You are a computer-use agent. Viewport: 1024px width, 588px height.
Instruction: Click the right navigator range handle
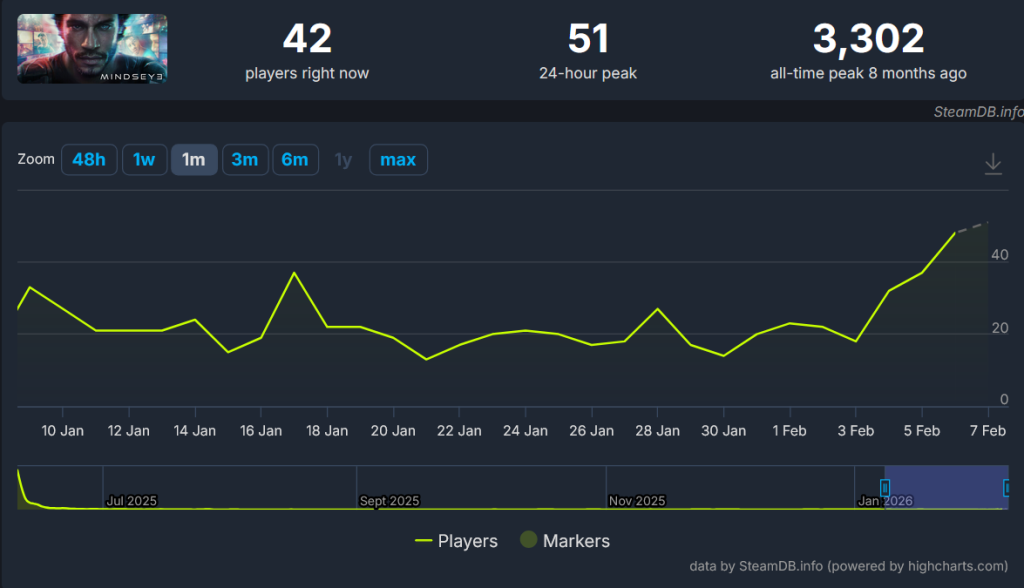coord(1007,487)
